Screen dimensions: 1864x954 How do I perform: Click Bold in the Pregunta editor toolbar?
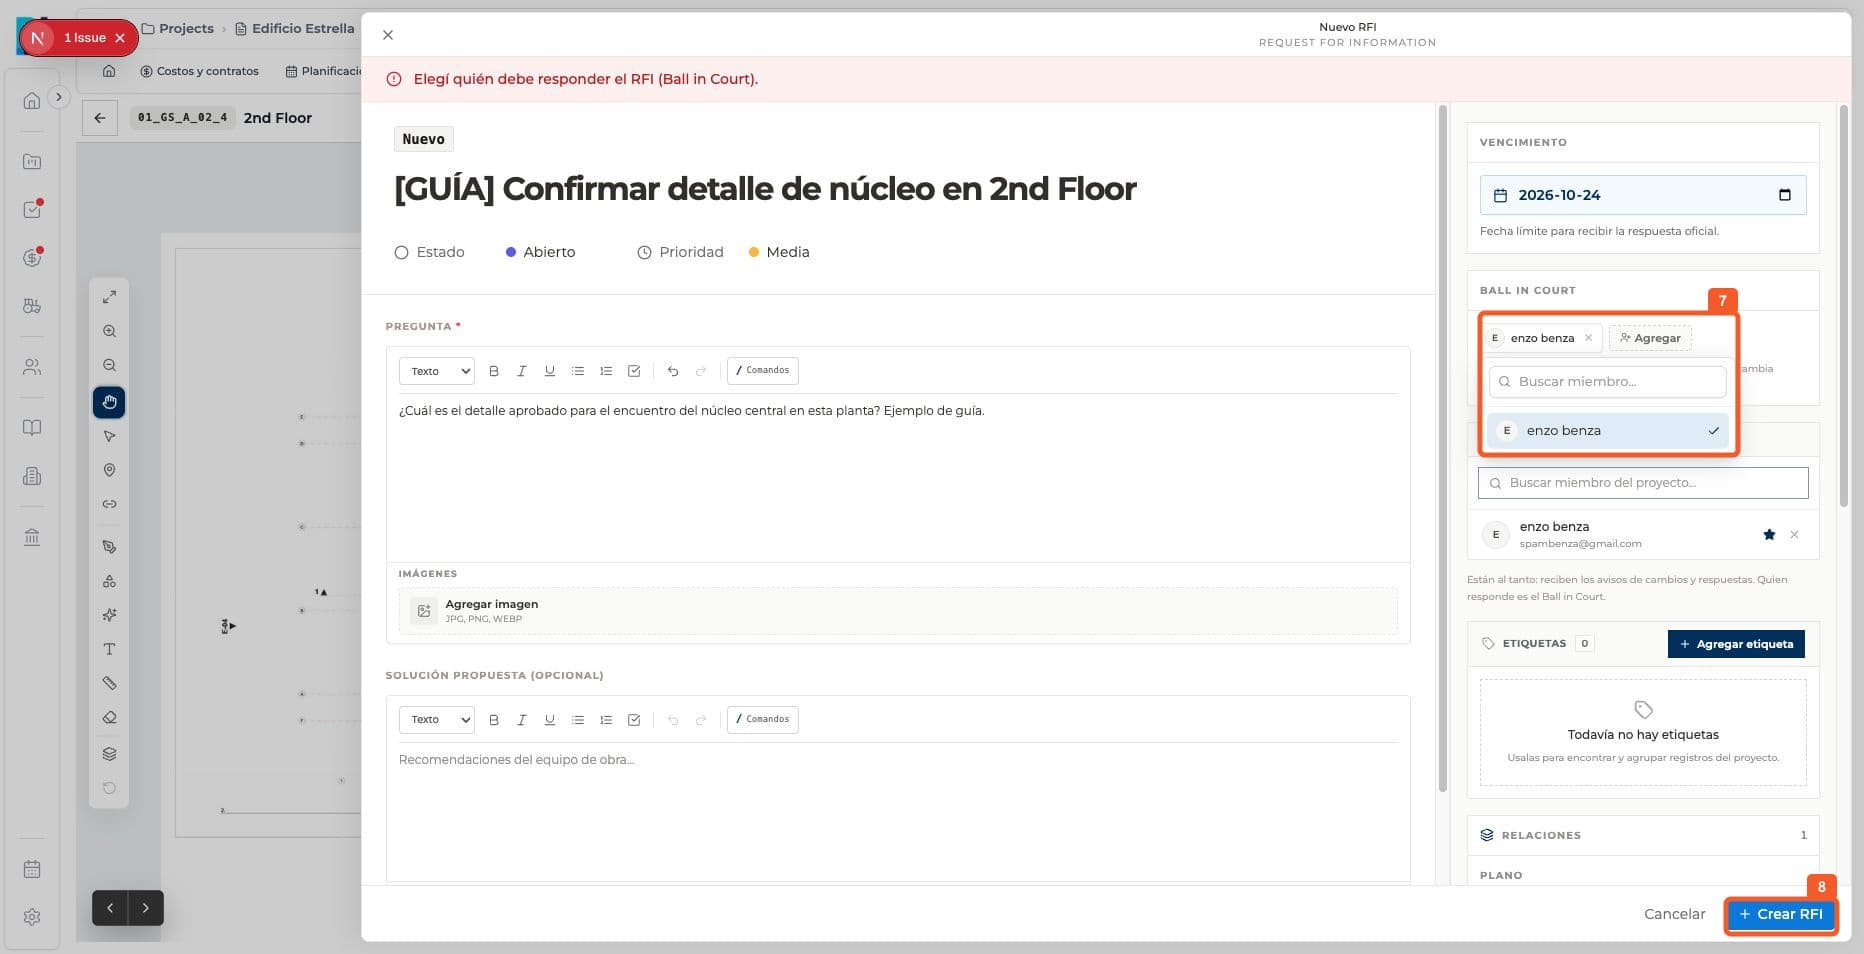click(x=493, y=371)
